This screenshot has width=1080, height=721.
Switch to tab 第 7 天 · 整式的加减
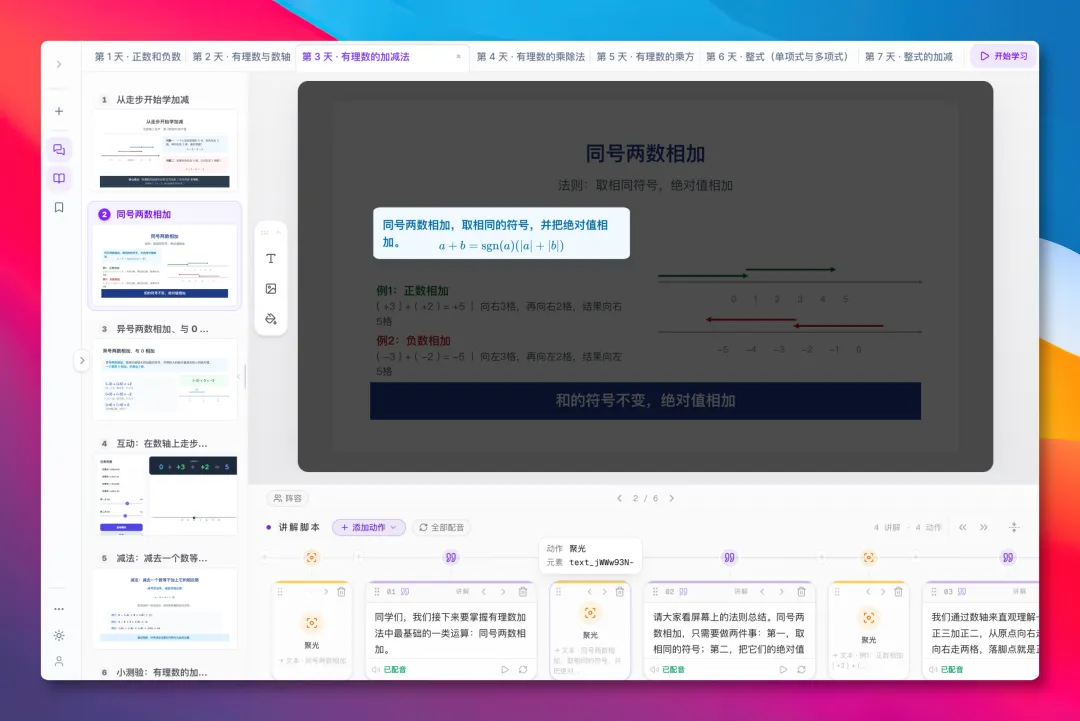pos(908,56)
